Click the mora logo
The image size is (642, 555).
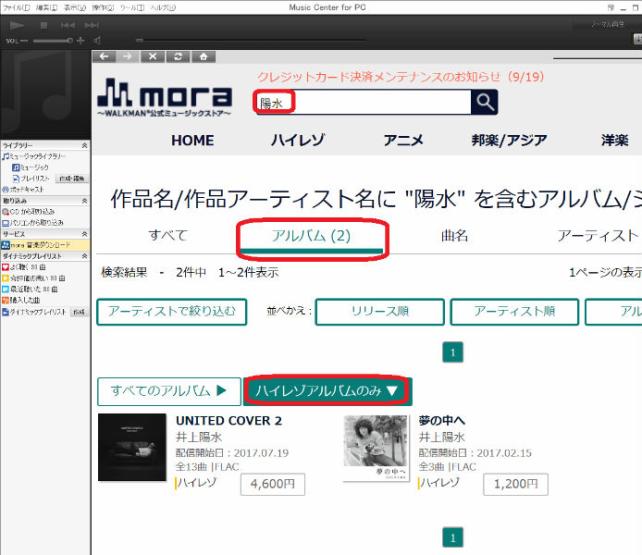[x=165, y=97]
